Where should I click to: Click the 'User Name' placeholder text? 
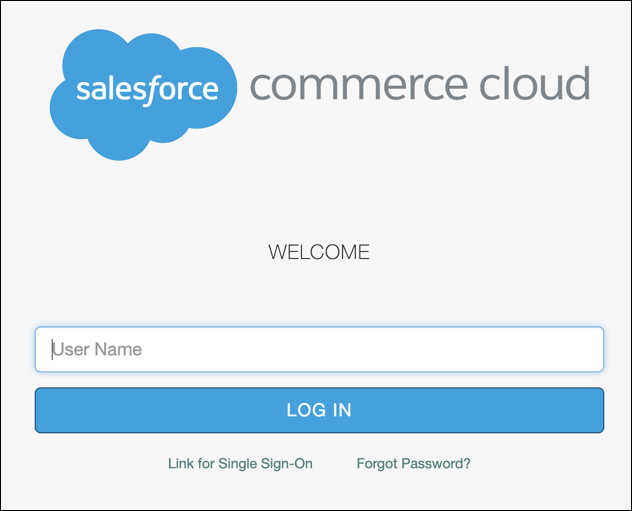tap(97, 349)
